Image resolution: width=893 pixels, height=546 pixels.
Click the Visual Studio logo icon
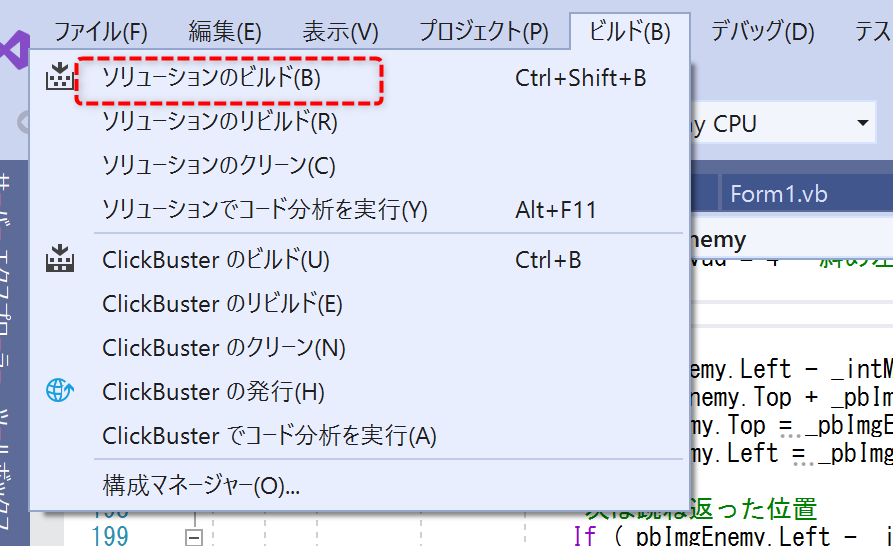click(x=15, y=50)
